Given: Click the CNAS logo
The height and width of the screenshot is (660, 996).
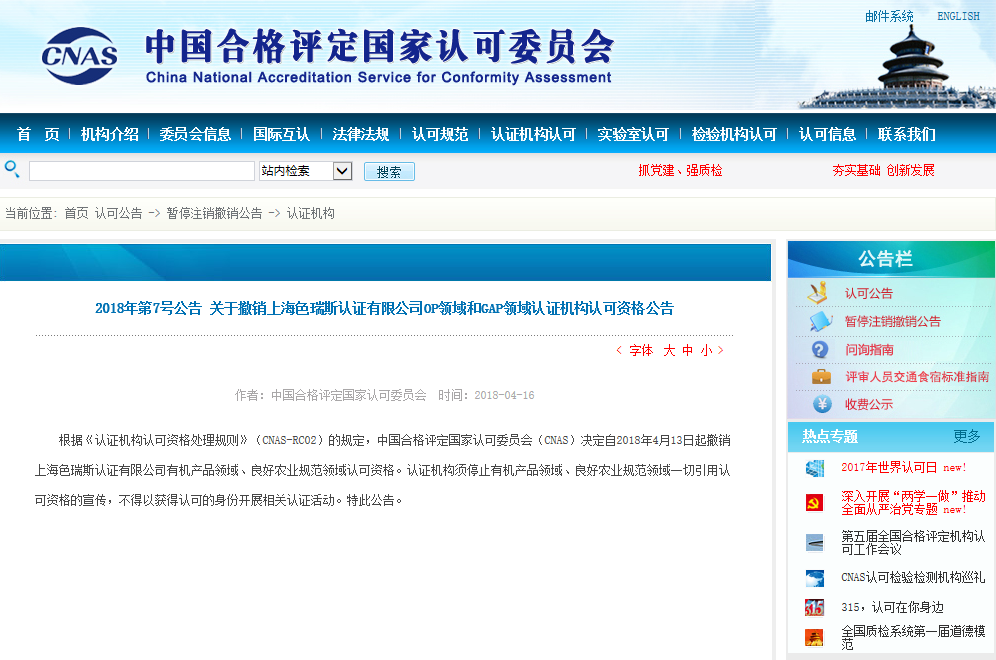Looking at the screenshot, I should tap(79, 56).
